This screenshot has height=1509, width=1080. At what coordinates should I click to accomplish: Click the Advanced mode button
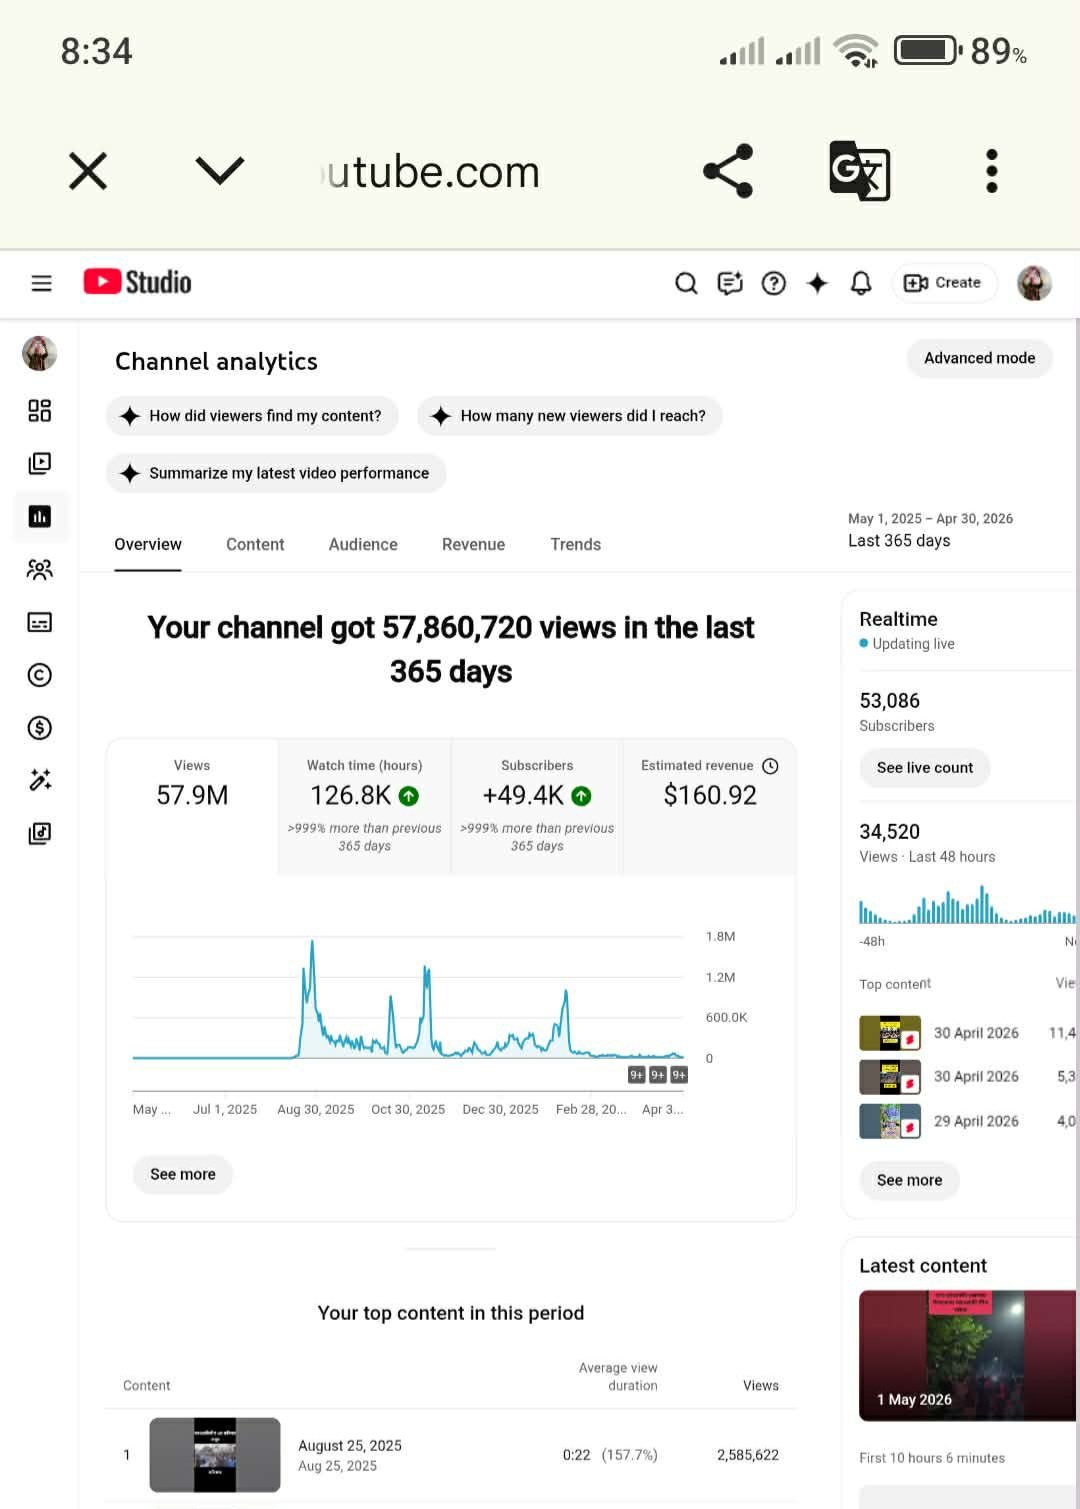(x=979, y=358)
